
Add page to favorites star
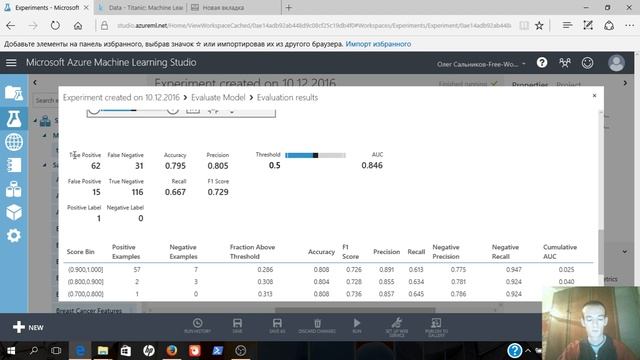pyautogui.click(x=539, y=25)
